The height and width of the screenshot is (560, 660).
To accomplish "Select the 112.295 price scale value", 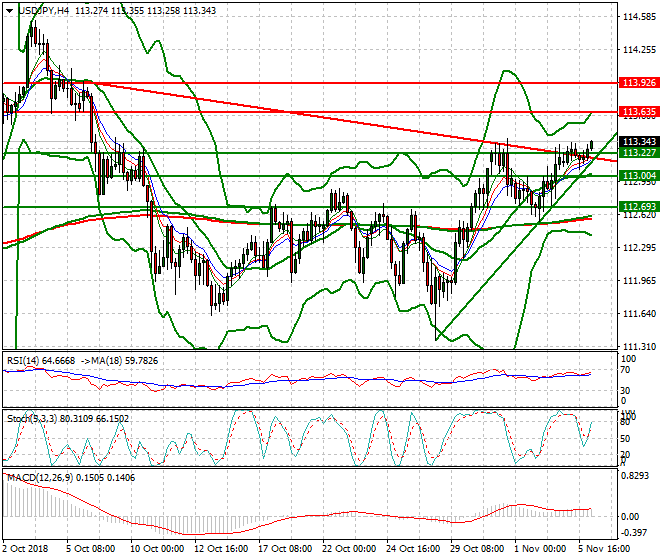I will (639, 248).
